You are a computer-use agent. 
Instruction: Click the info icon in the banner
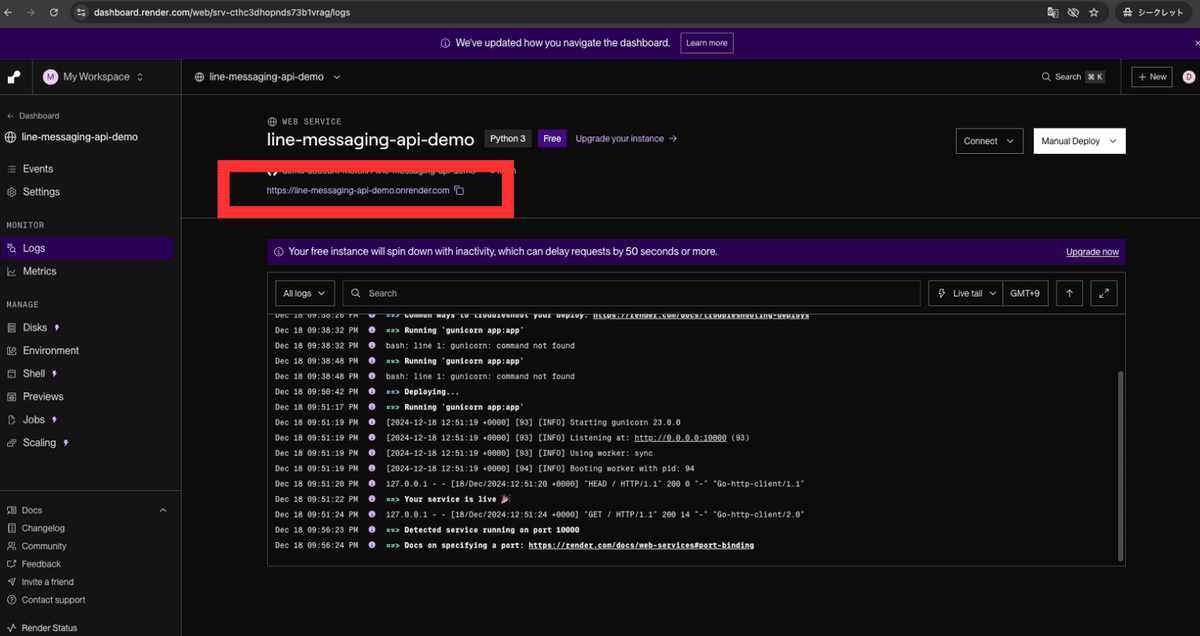point(444,43)
